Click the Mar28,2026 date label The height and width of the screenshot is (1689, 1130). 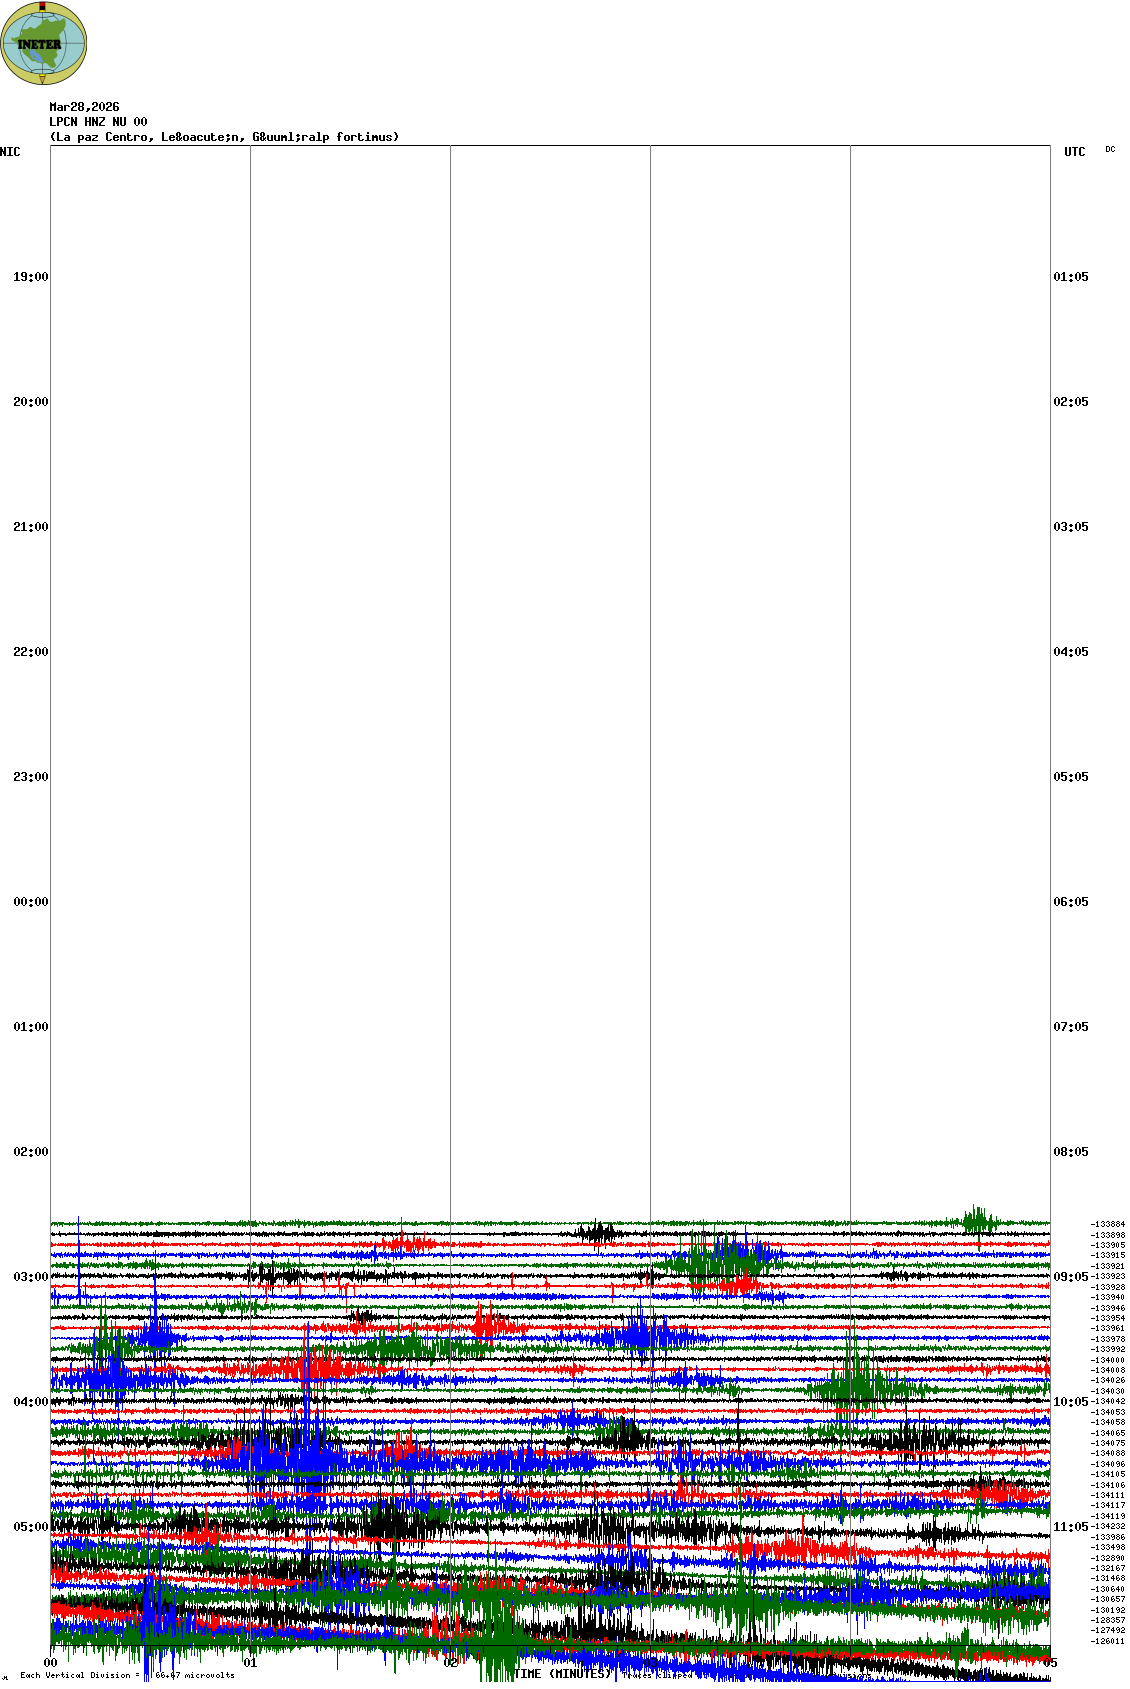84,107
